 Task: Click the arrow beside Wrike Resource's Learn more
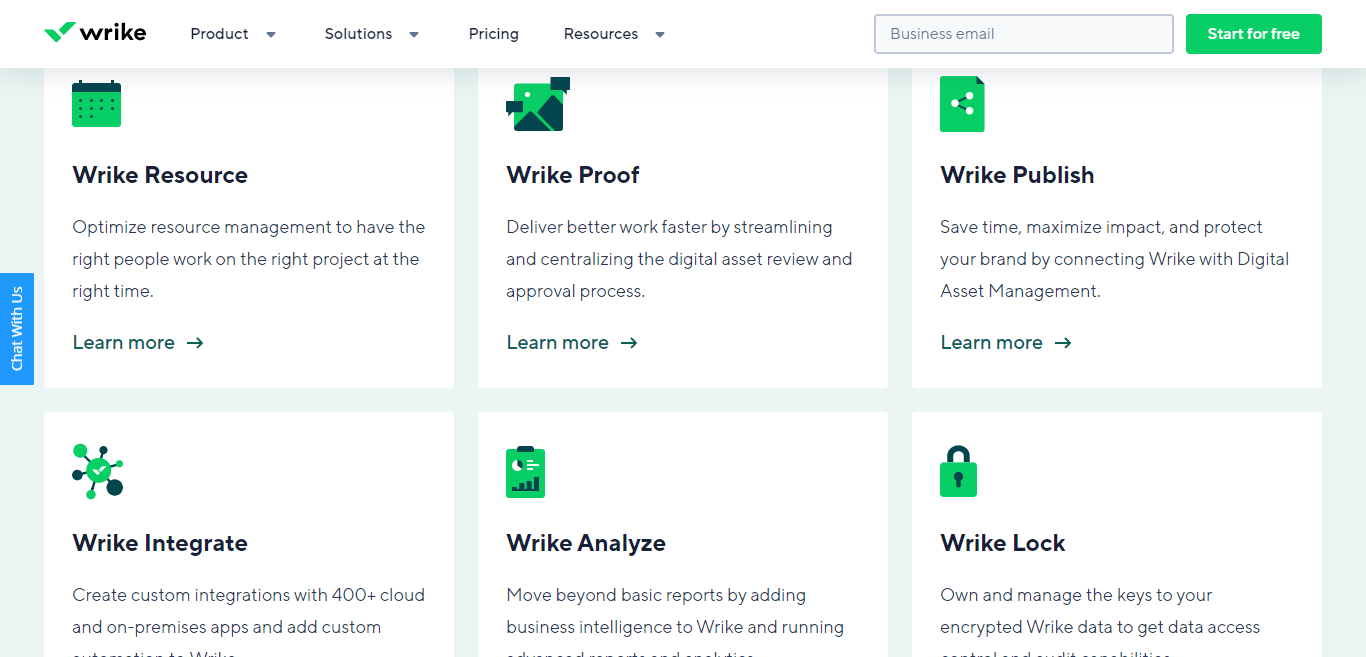(x=195, y=343)
